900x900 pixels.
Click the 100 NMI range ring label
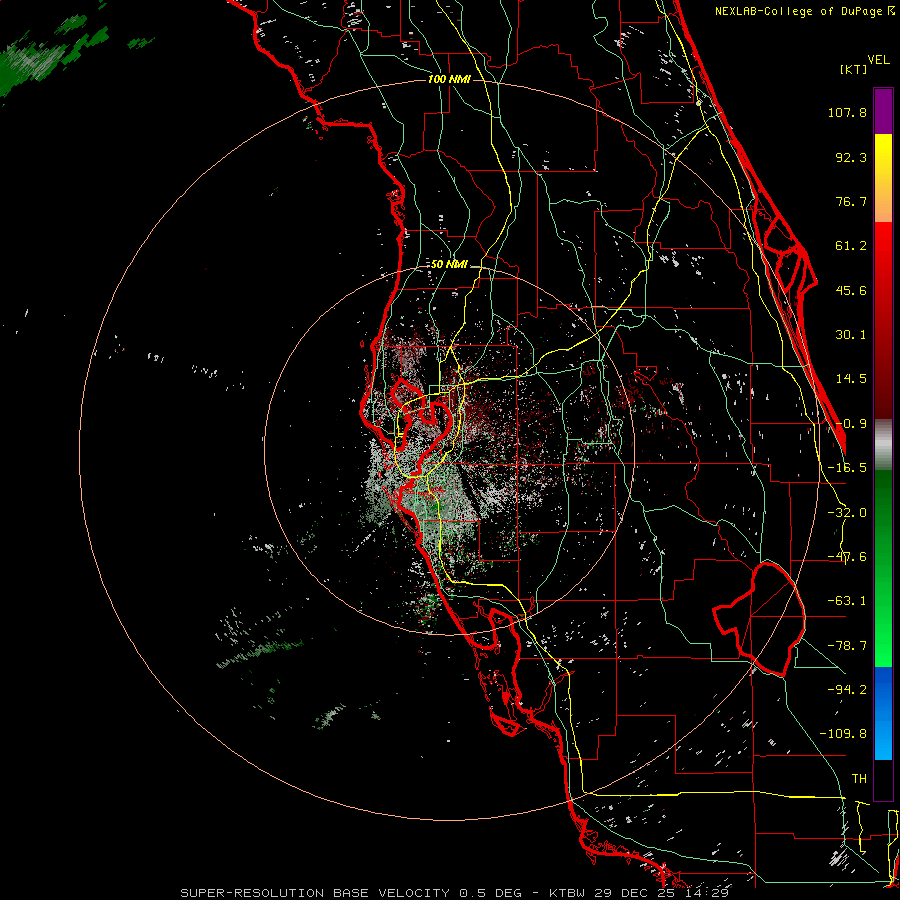[x=449, y=79]
